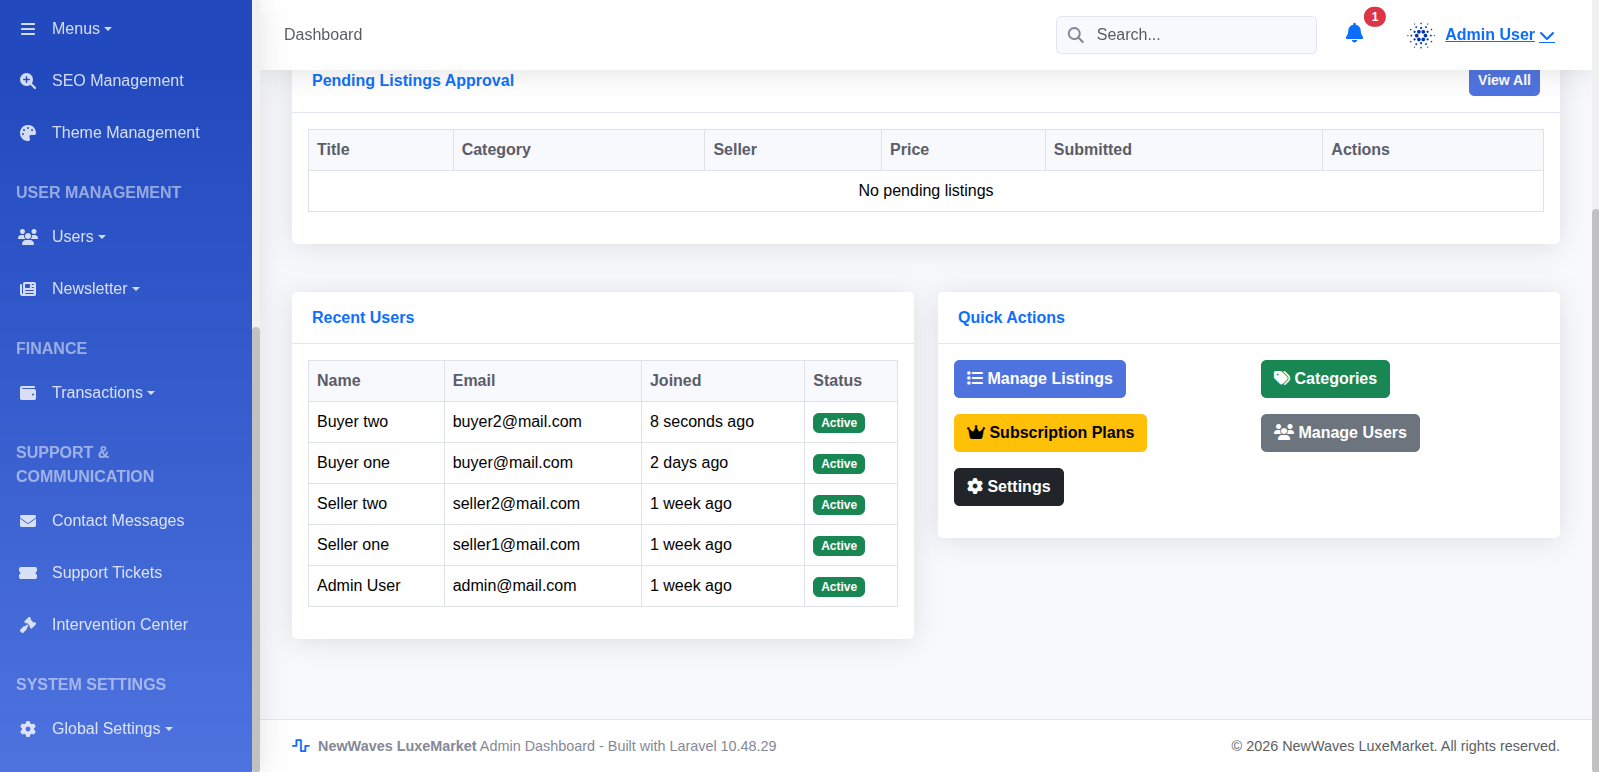
Task: Click the red notification count badge
Action: click(x=1375, y=17)
